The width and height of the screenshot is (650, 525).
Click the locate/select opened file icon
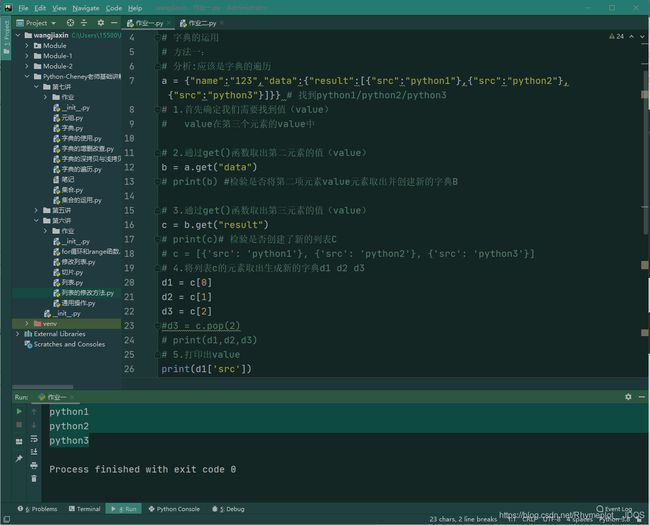[70, 23]
